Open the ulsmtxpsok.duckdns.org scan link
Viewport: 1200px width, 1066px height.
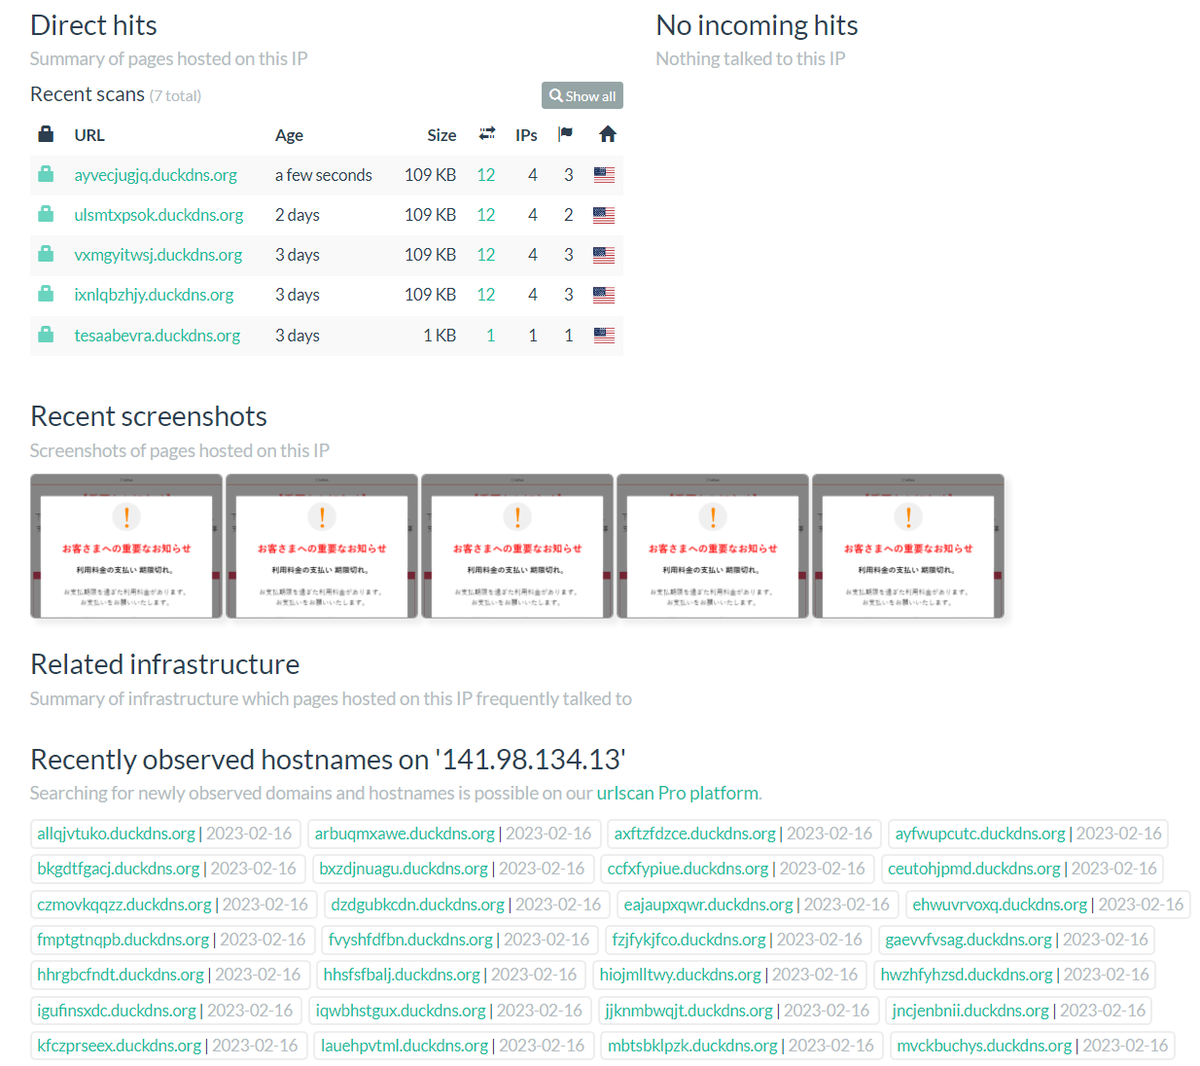tap(158, 215)
